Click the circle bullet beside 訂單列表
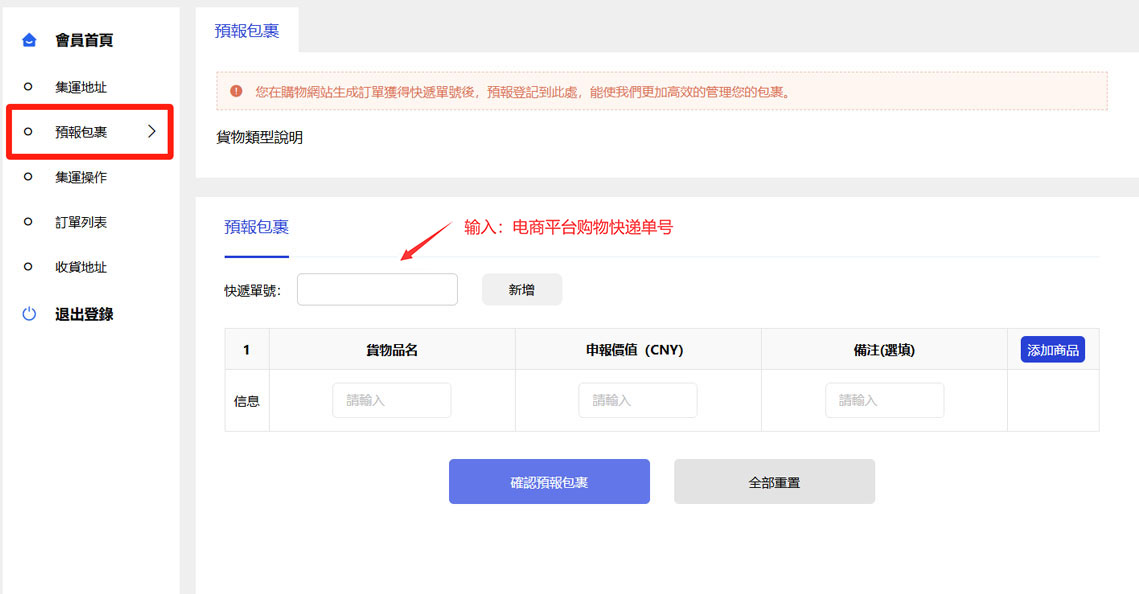 pyautogui.click(x=28, y=222)
